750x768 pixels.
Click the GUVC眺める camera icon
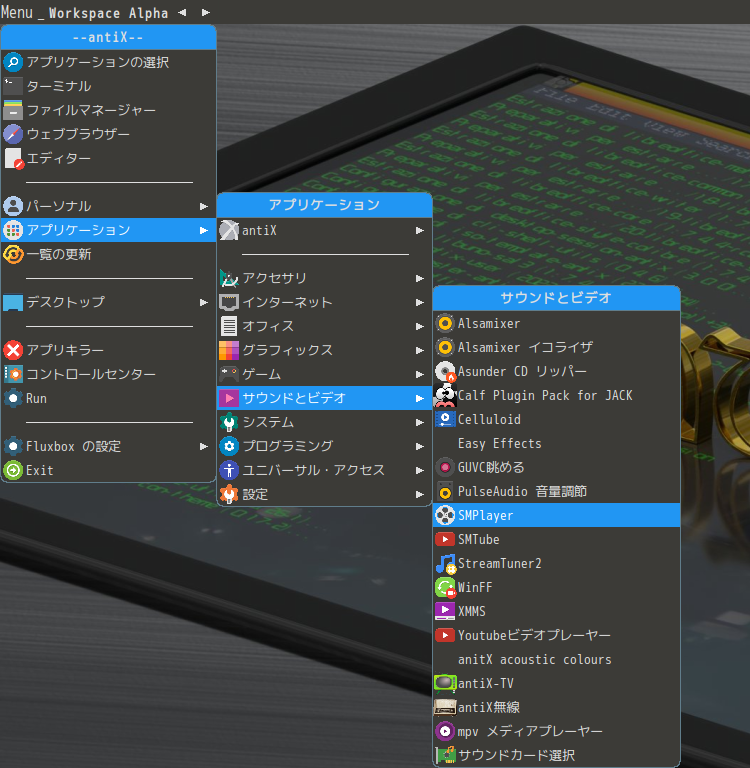445,467
